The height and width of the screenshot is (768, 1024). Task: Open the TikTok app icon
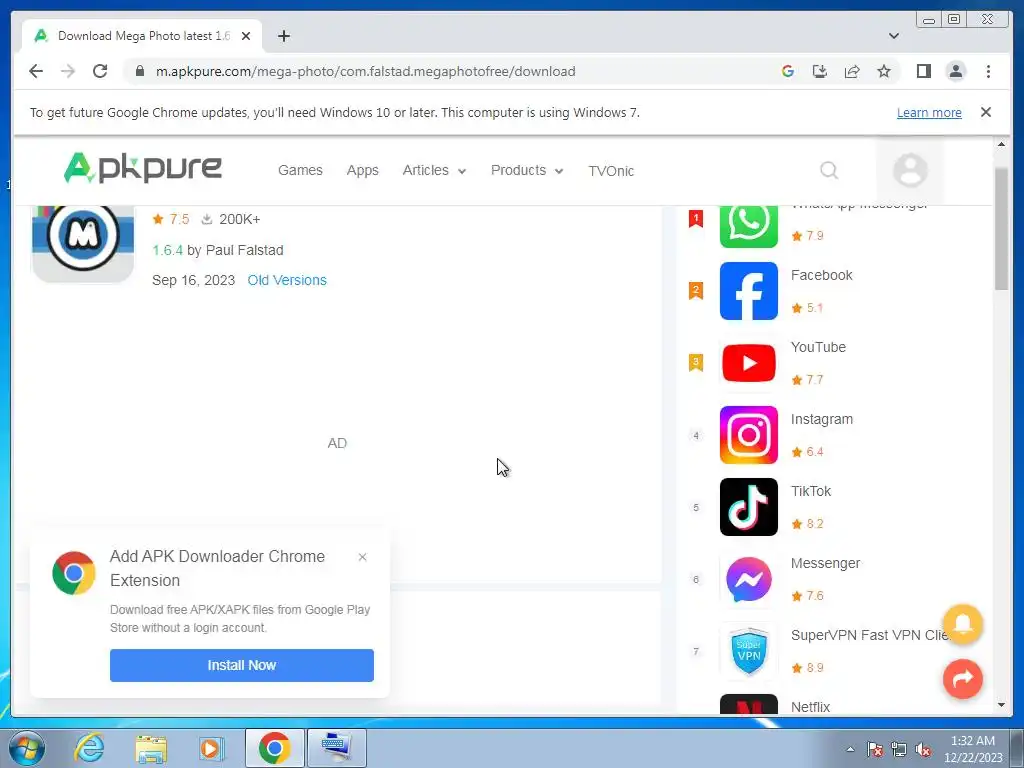pos(748,507)
